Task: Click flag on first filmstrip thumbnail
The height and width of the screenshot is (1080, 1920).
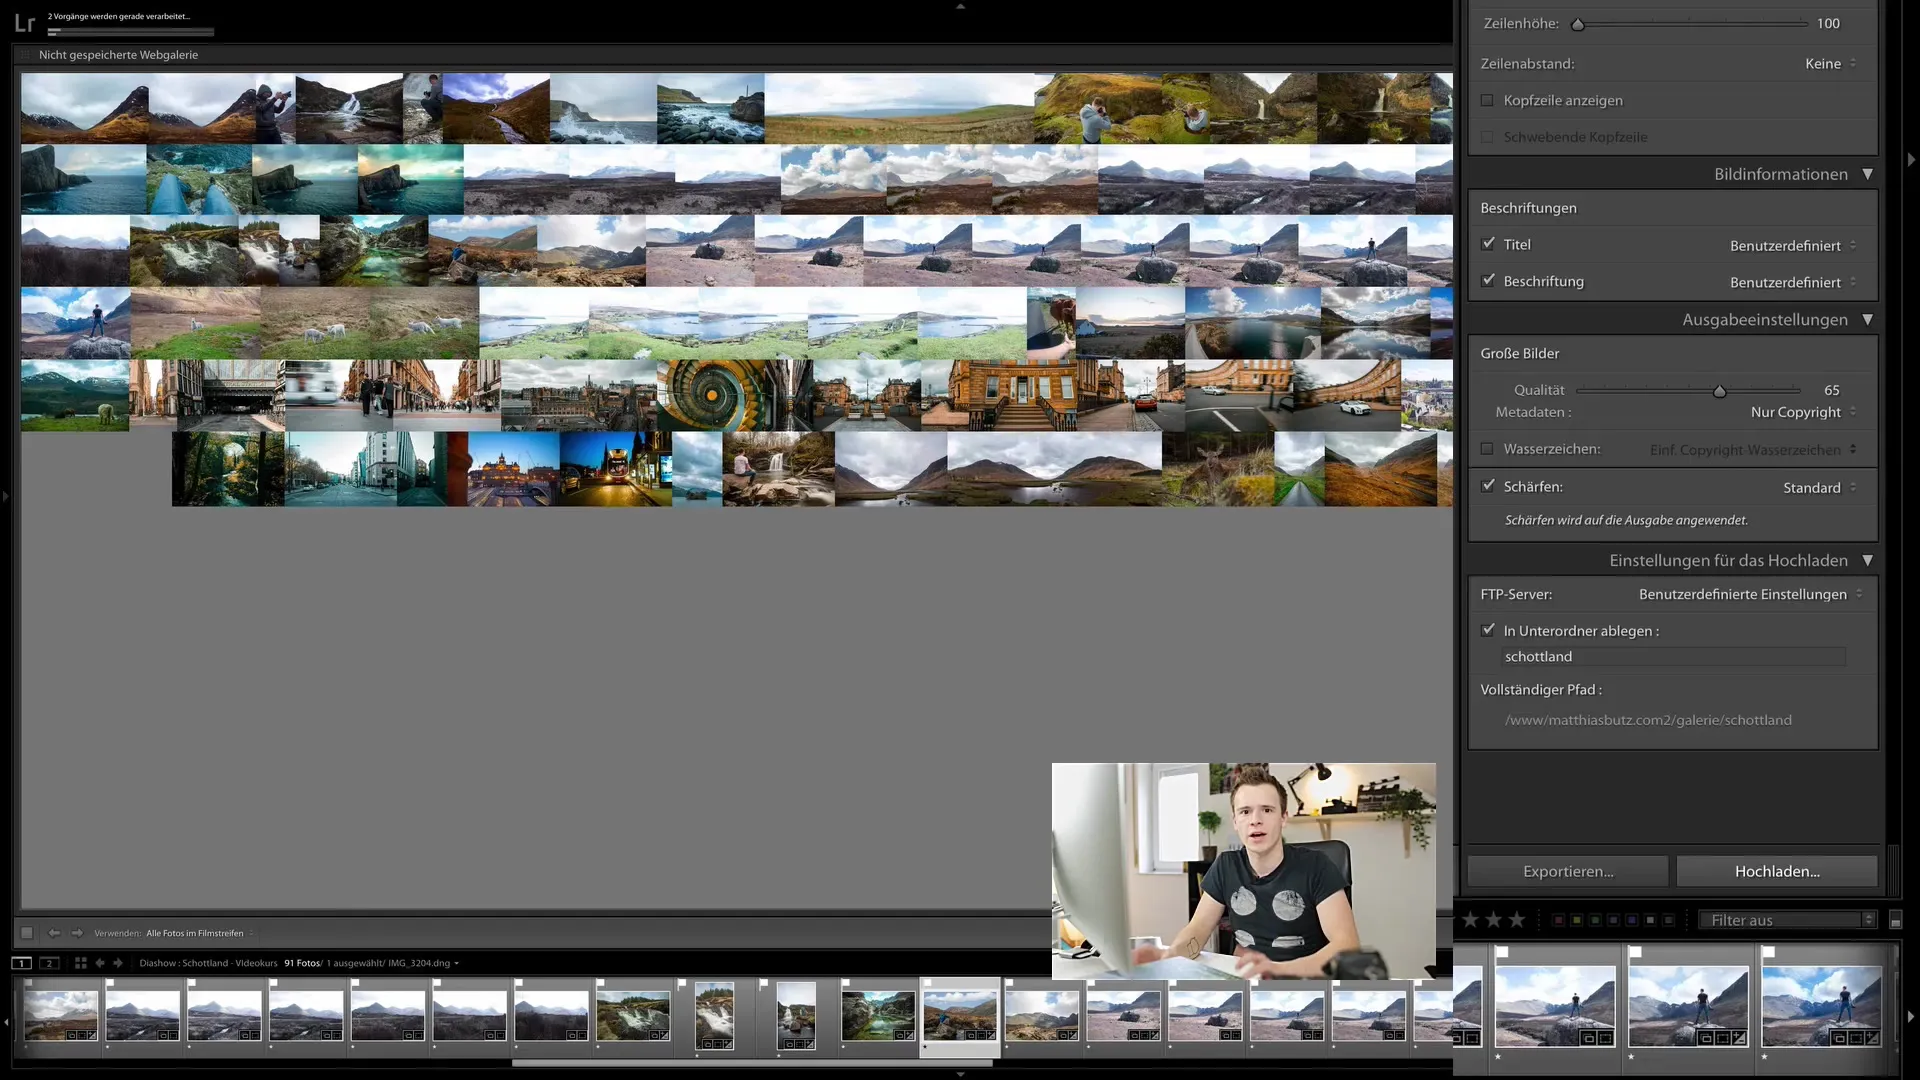Action: 29,984
